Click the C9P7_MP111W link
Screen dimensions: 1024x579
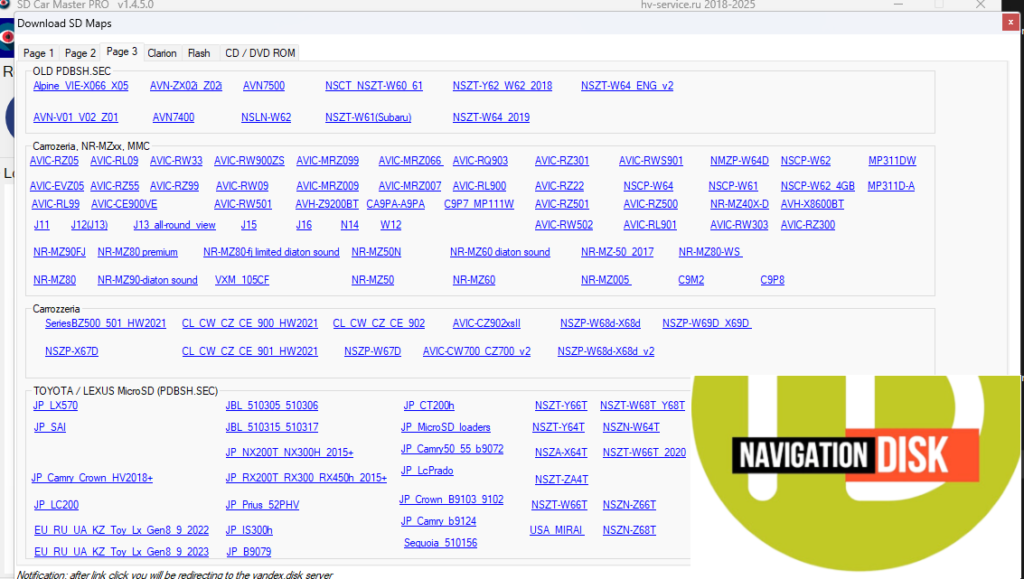pyautogui.click(x=479, y=204)
